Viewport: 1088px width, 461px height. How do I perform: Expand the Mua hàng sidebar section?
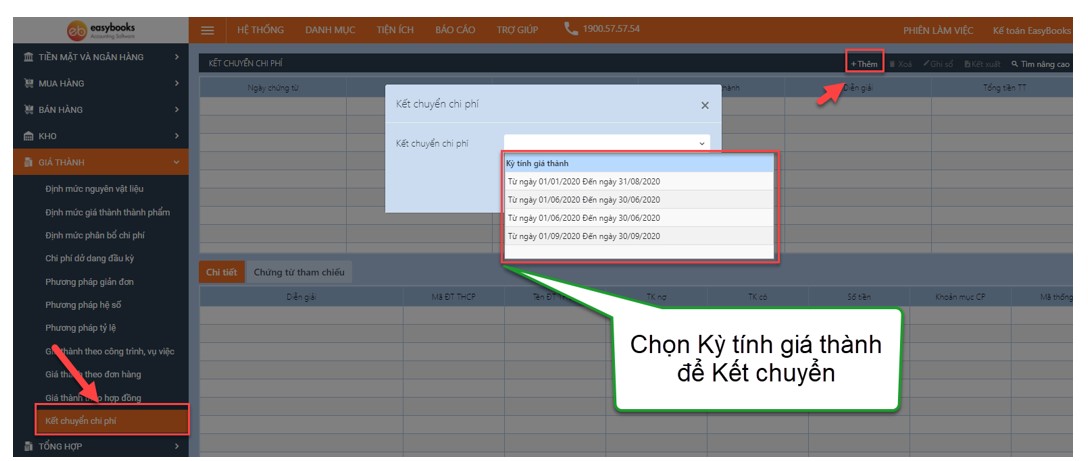177,83
